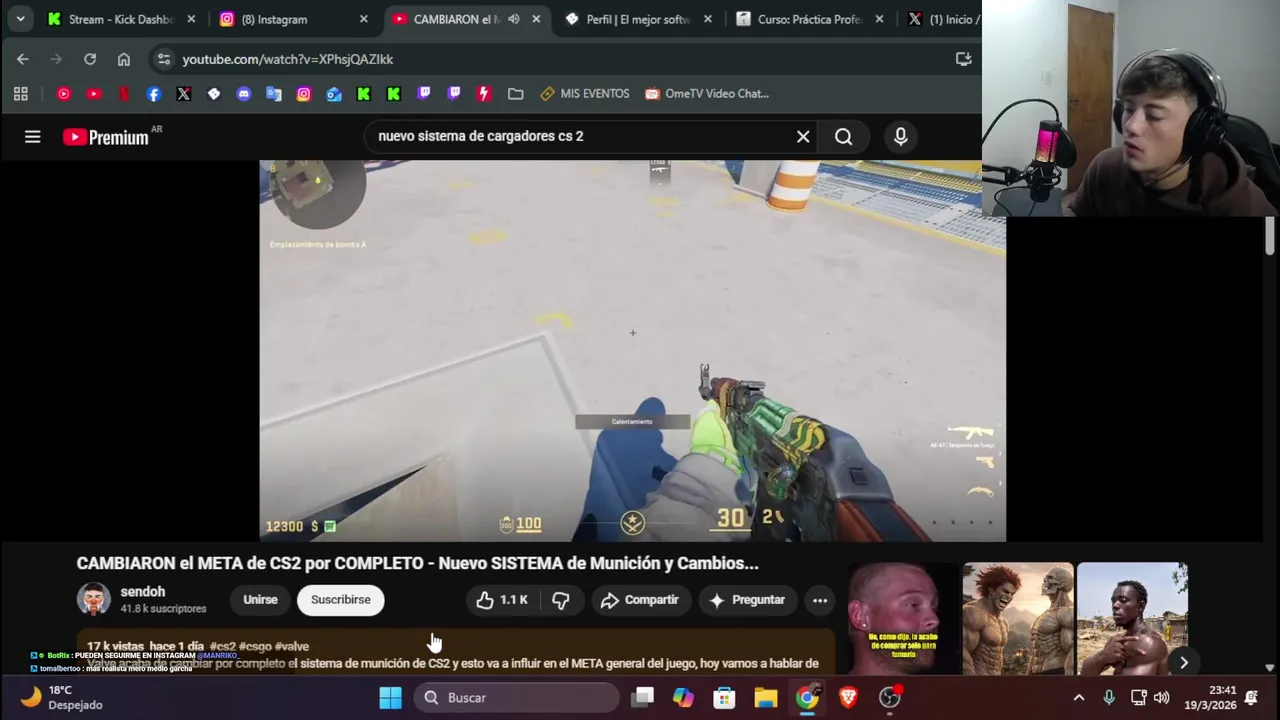The width and height of the screenshot is (1280, 720).
Task: Click the page vertical scrollbar thumb
Action: [1270, 236]
